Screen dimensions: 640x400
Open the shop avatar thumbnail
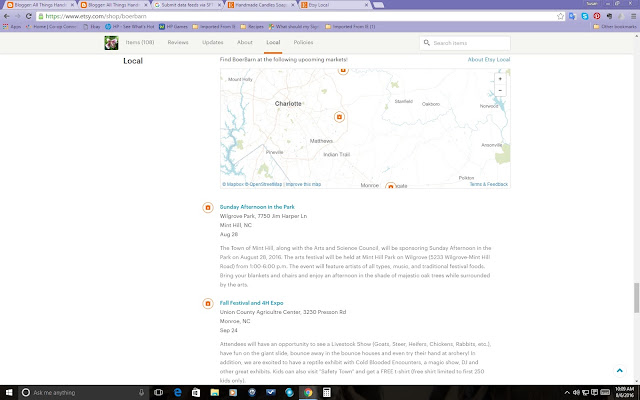click(x=111, y=43)
